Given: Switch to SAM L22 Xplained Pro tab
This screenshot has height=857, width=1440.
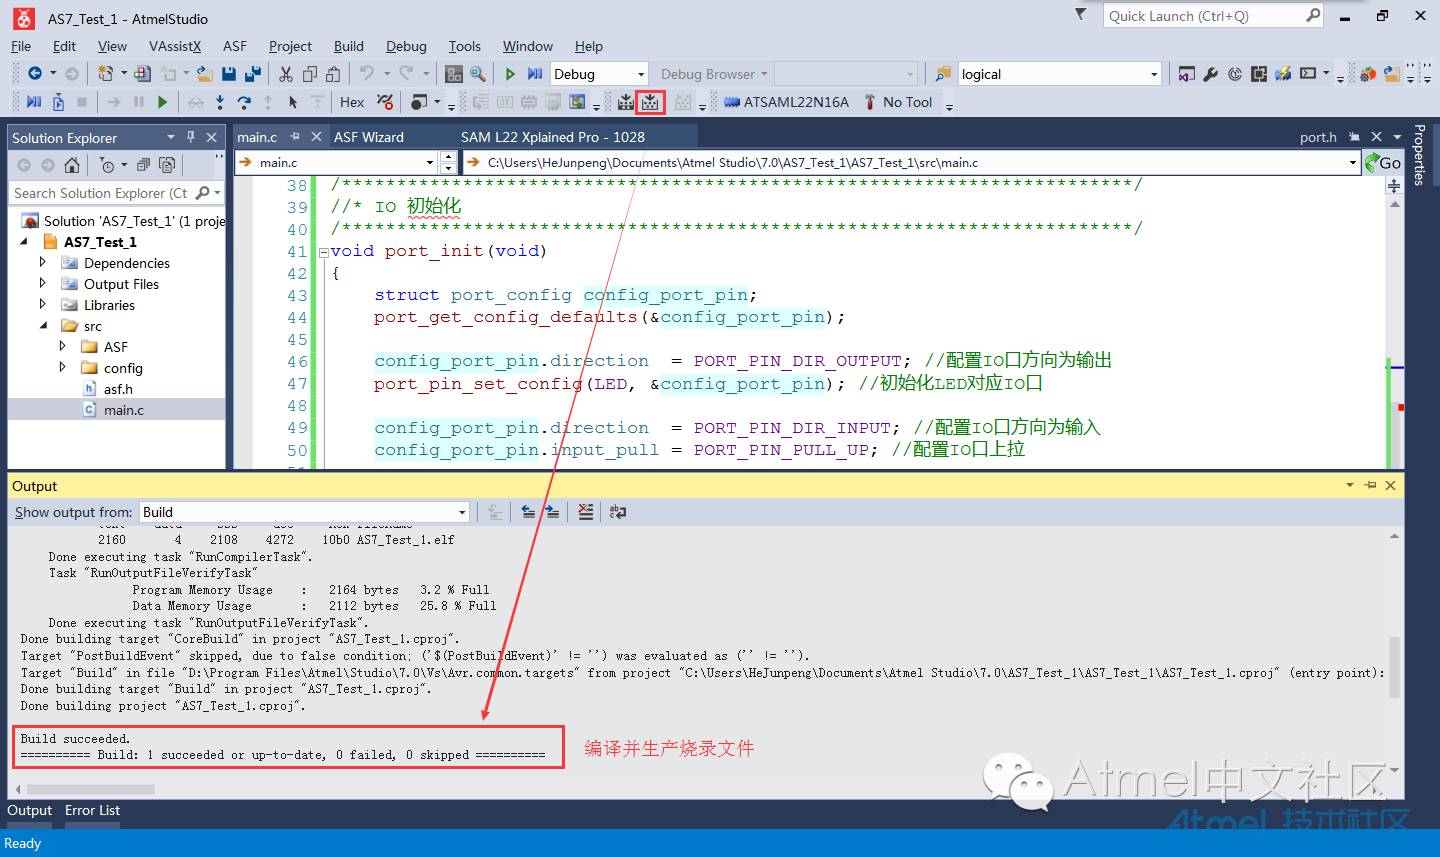Looking at the screenshot, I should pyautogui.click(x=553, y=137).
